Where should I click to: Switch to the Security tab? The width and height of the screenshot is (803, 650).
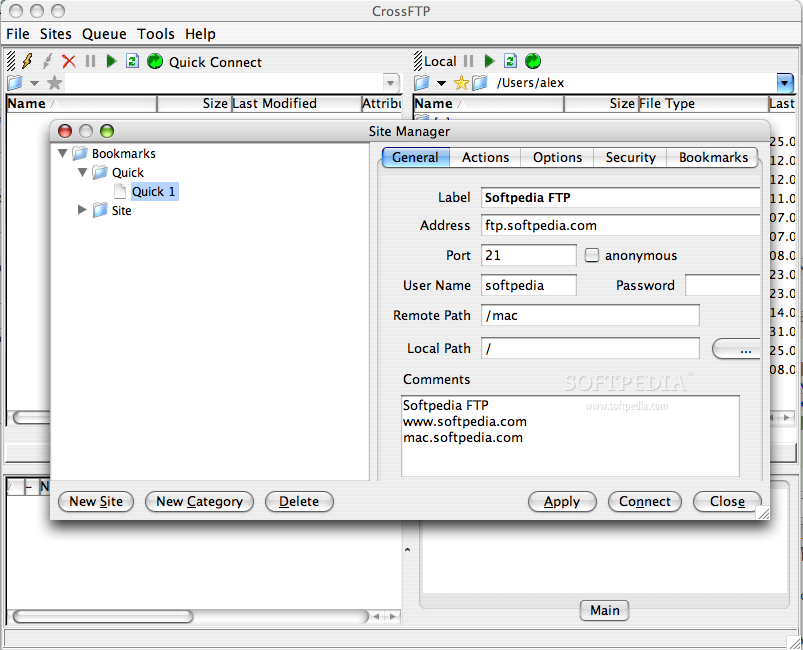coord(630,157)
